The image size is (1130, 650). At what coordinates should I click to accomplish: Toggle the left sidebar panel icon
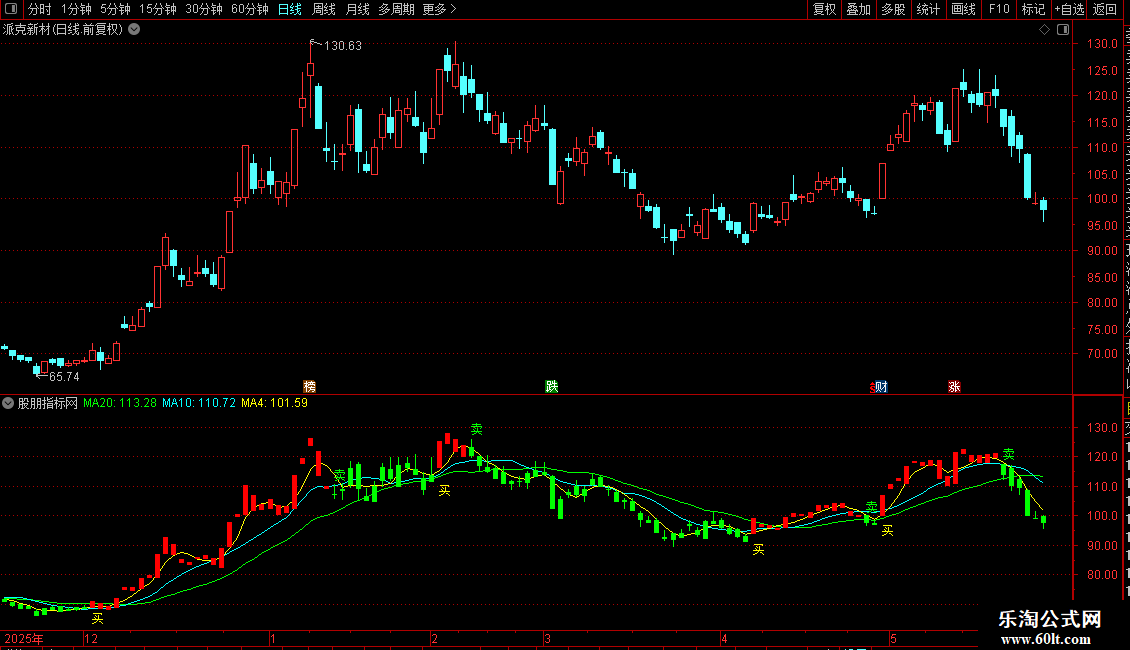click(x=11, y=9)
